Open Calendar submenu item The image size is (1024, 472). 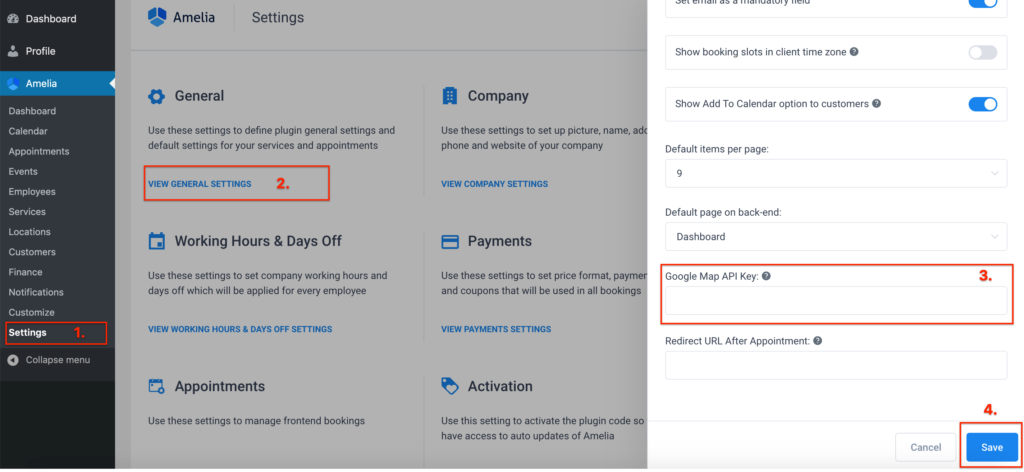28,131
